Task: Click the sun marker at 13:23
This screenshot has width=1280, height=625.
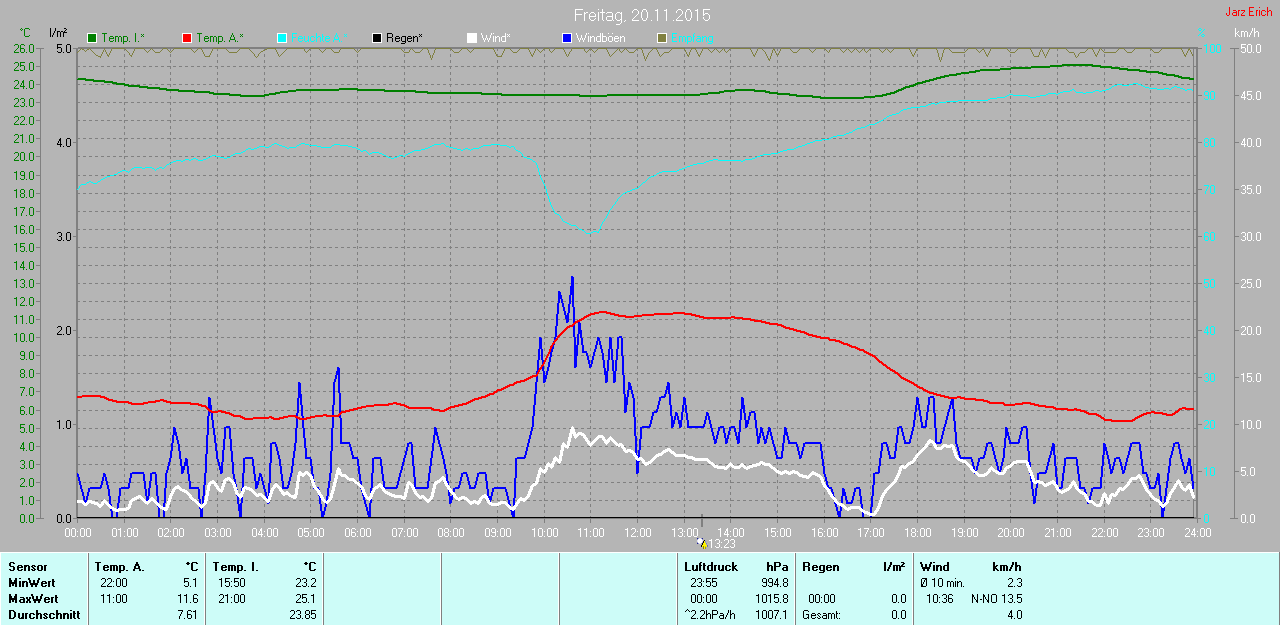Action: [702, 544]
